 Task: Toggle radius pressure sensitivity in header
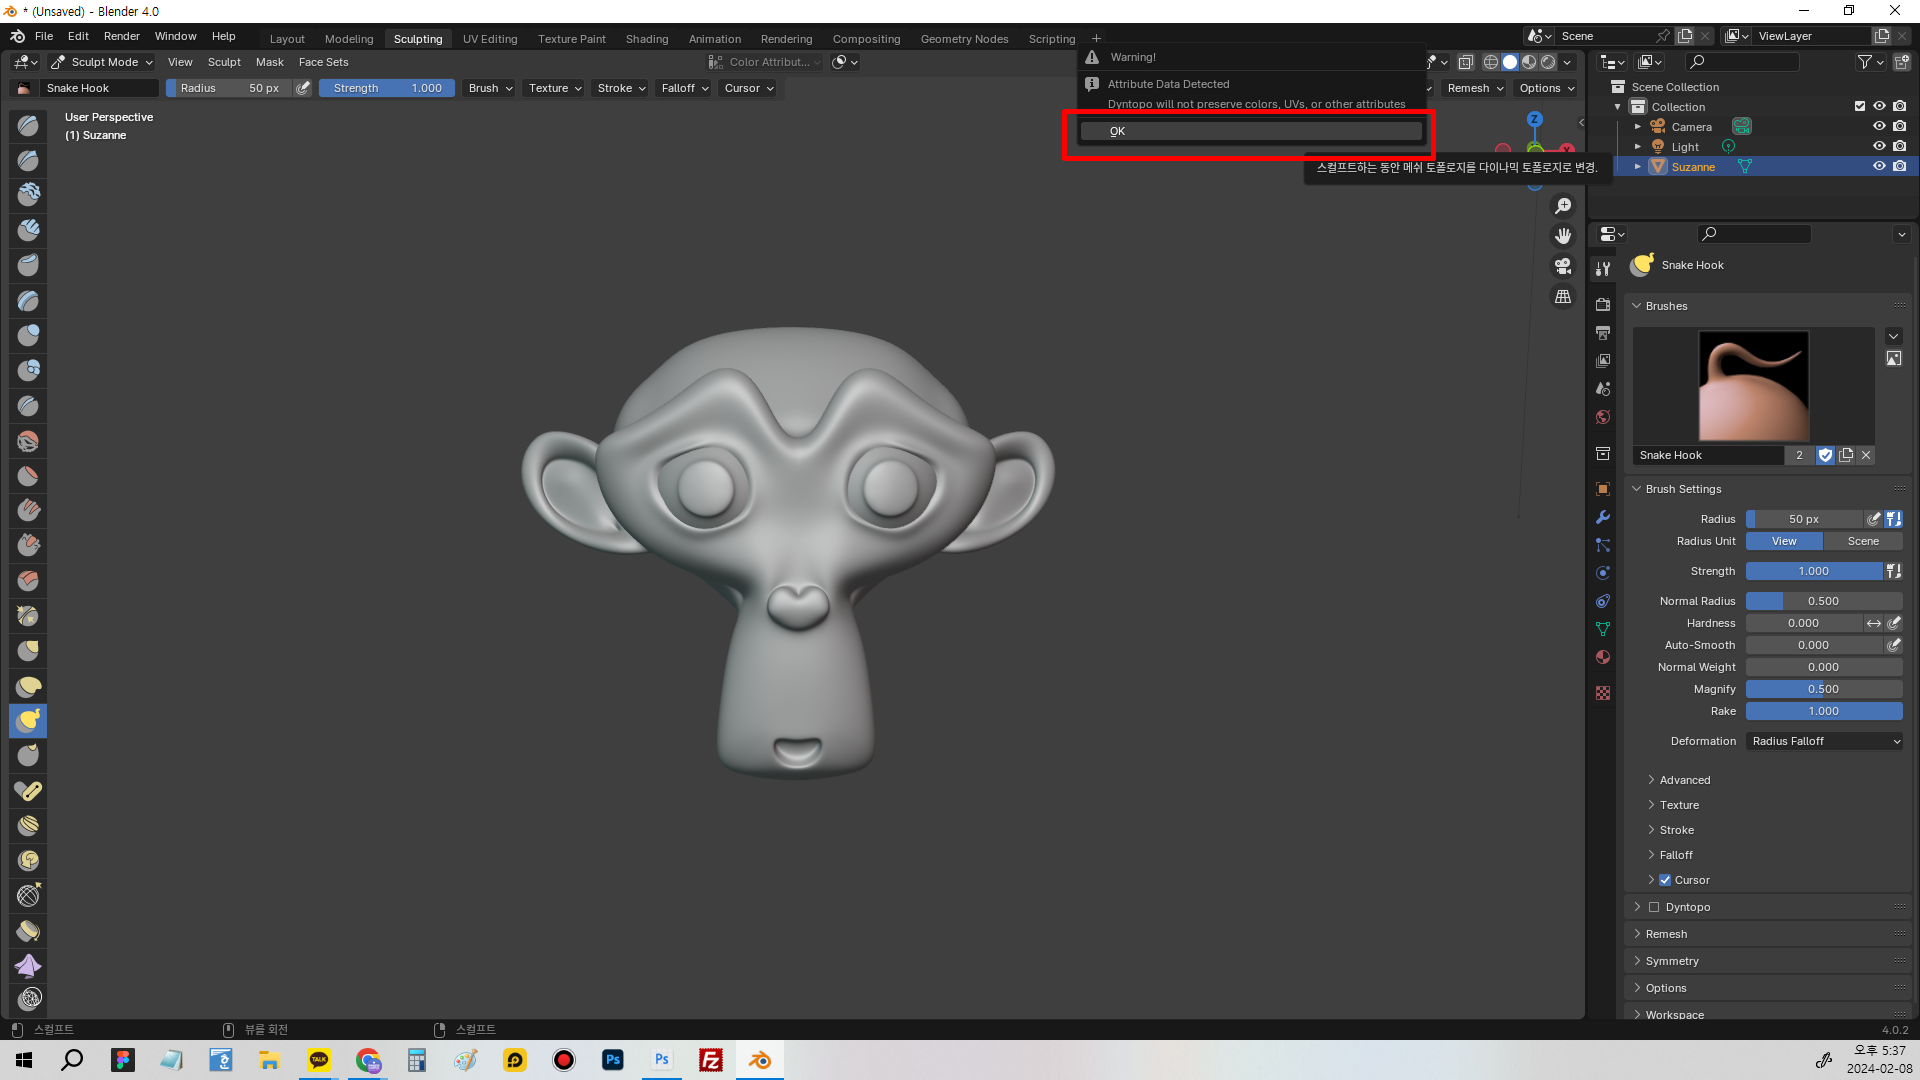[303, 88]
